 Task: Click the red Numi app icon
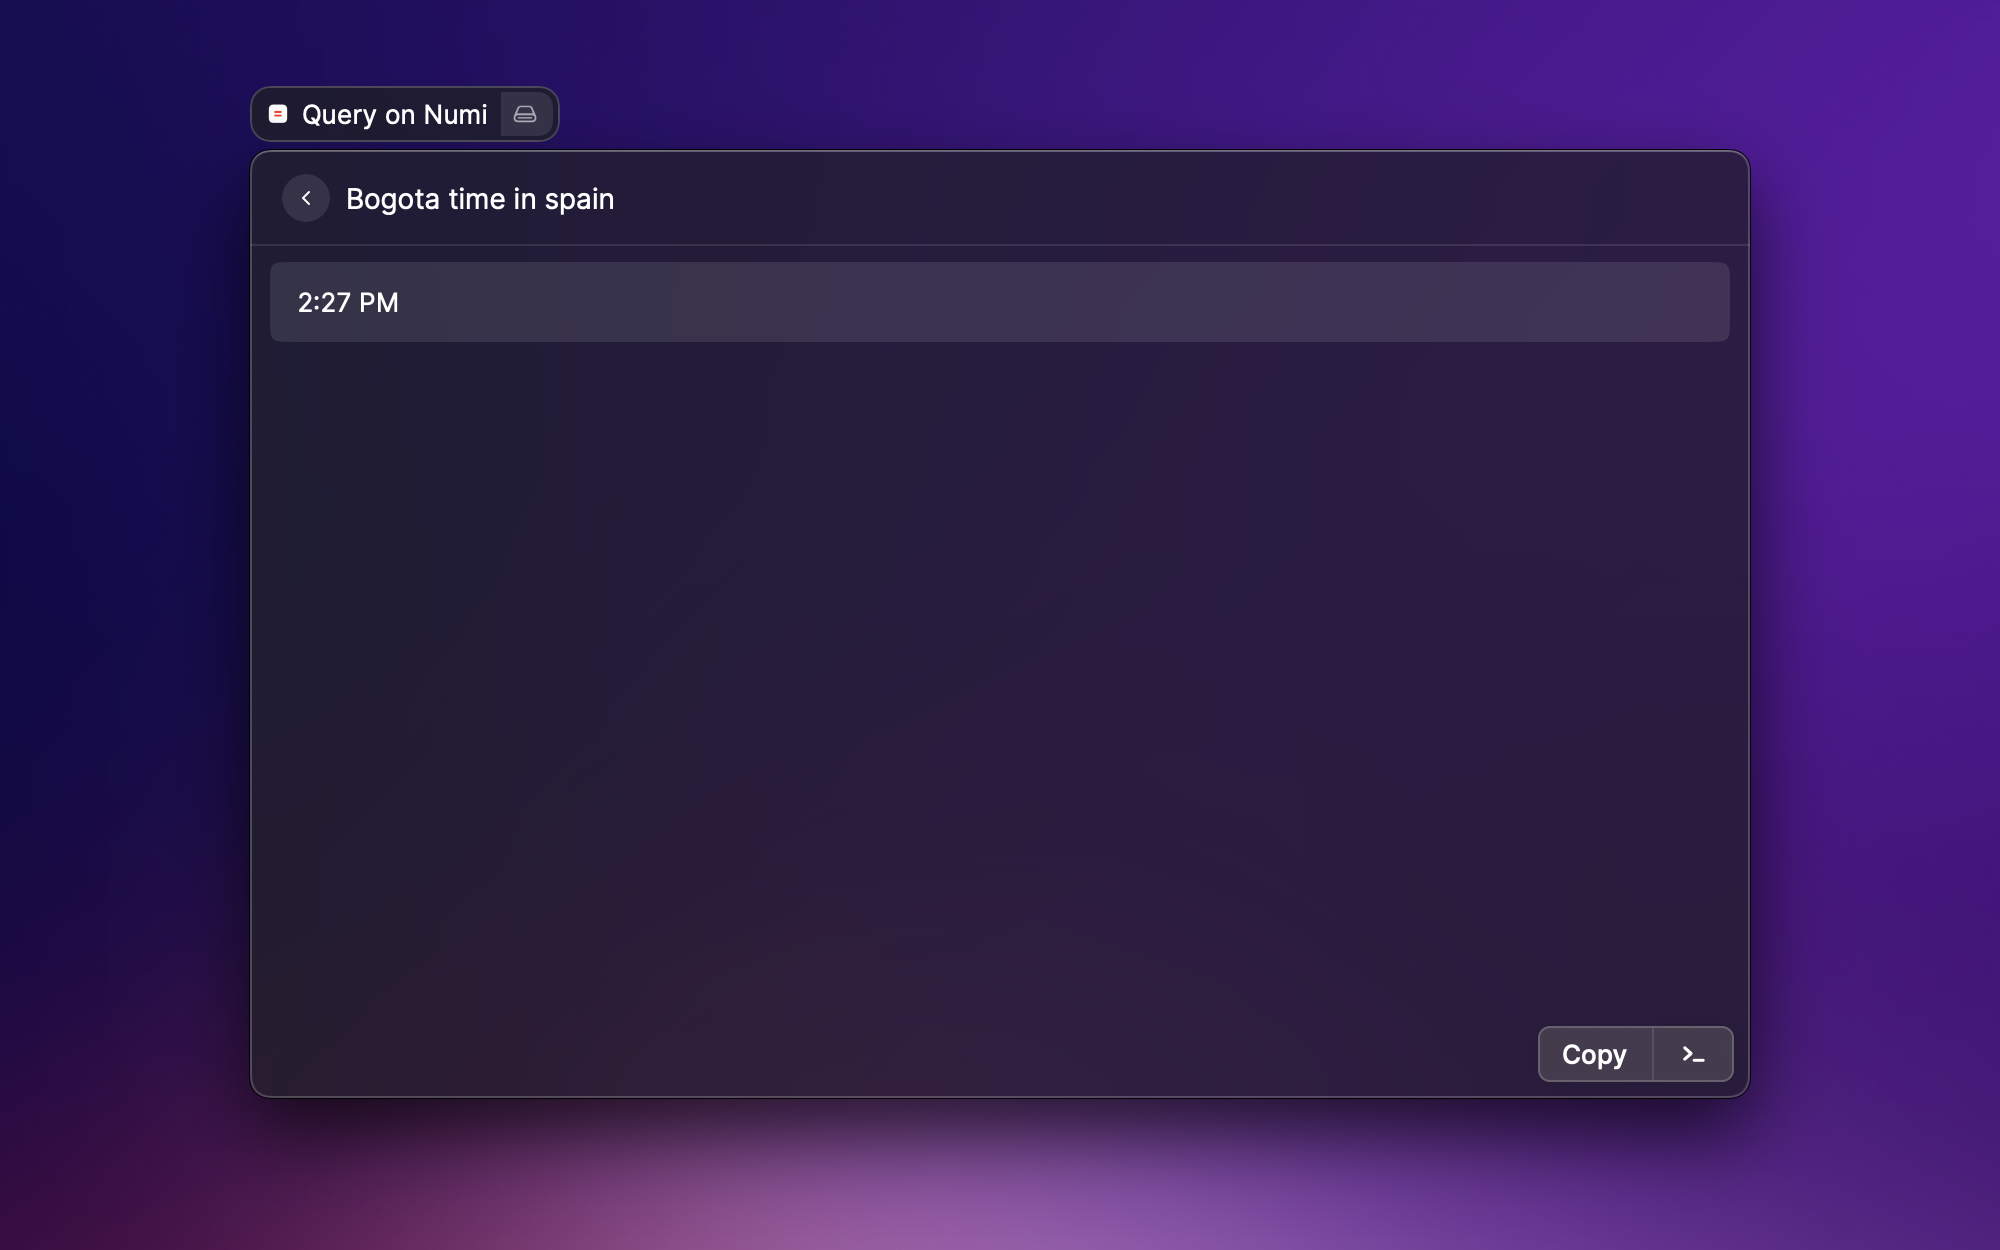pos(278,114)
